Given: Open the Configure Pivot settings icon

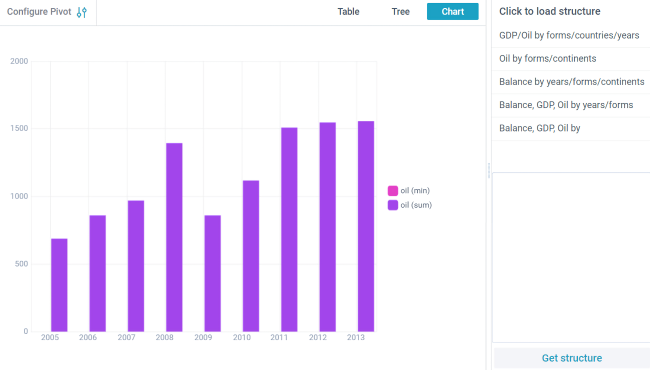Looking at the screenshot, I should coord(82,12).
